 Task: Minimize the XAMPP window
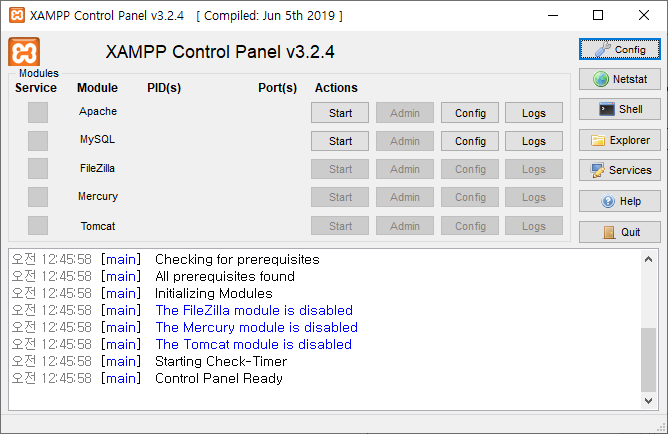(553, 15)
